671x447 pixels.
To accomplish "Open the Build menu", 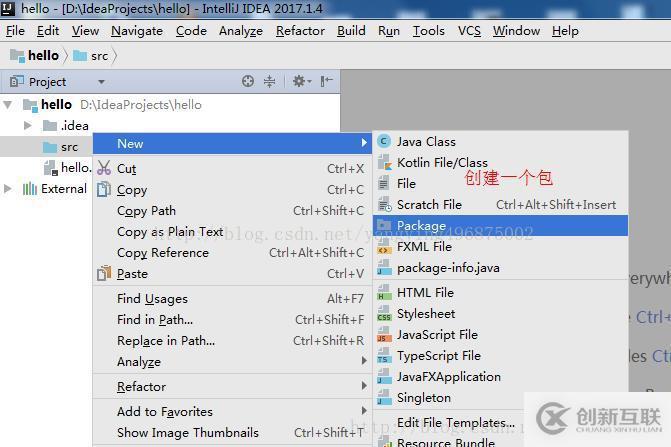I will [x=351, y=31].
